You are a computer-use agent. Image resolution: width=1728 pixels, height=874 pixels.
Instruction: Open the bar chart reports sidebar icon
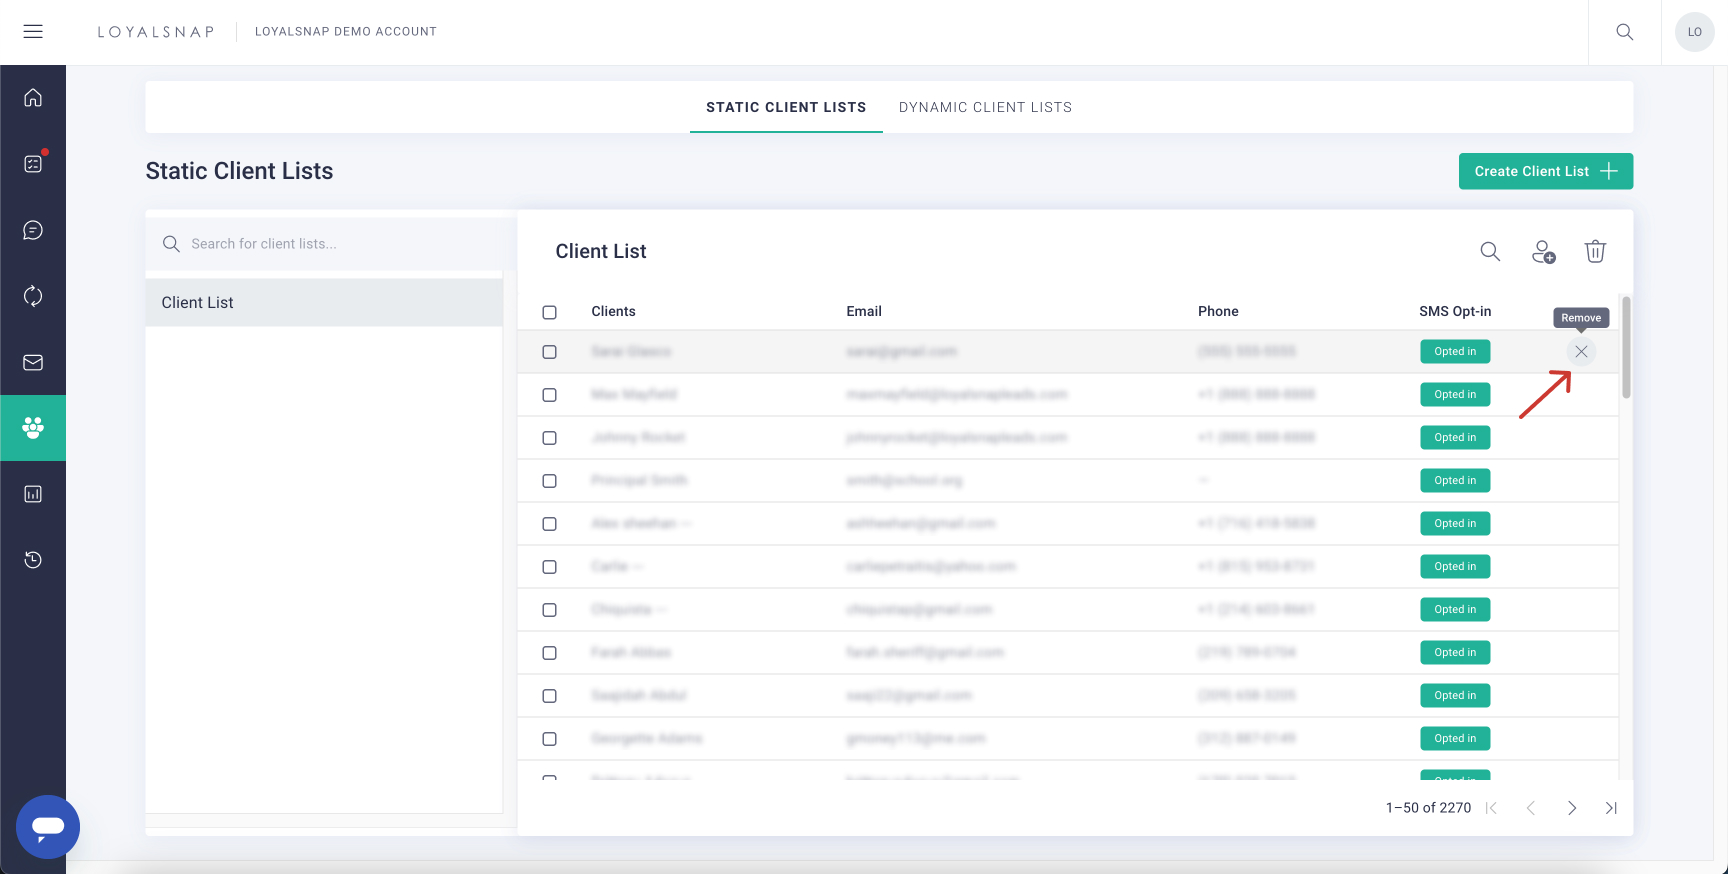click(33, 494)
